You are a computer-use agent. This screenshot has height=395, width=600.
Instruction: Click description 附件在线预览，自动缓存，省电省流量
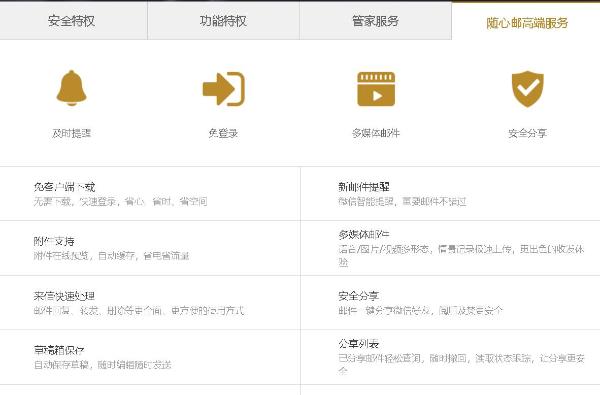click(x=111, y=256)
